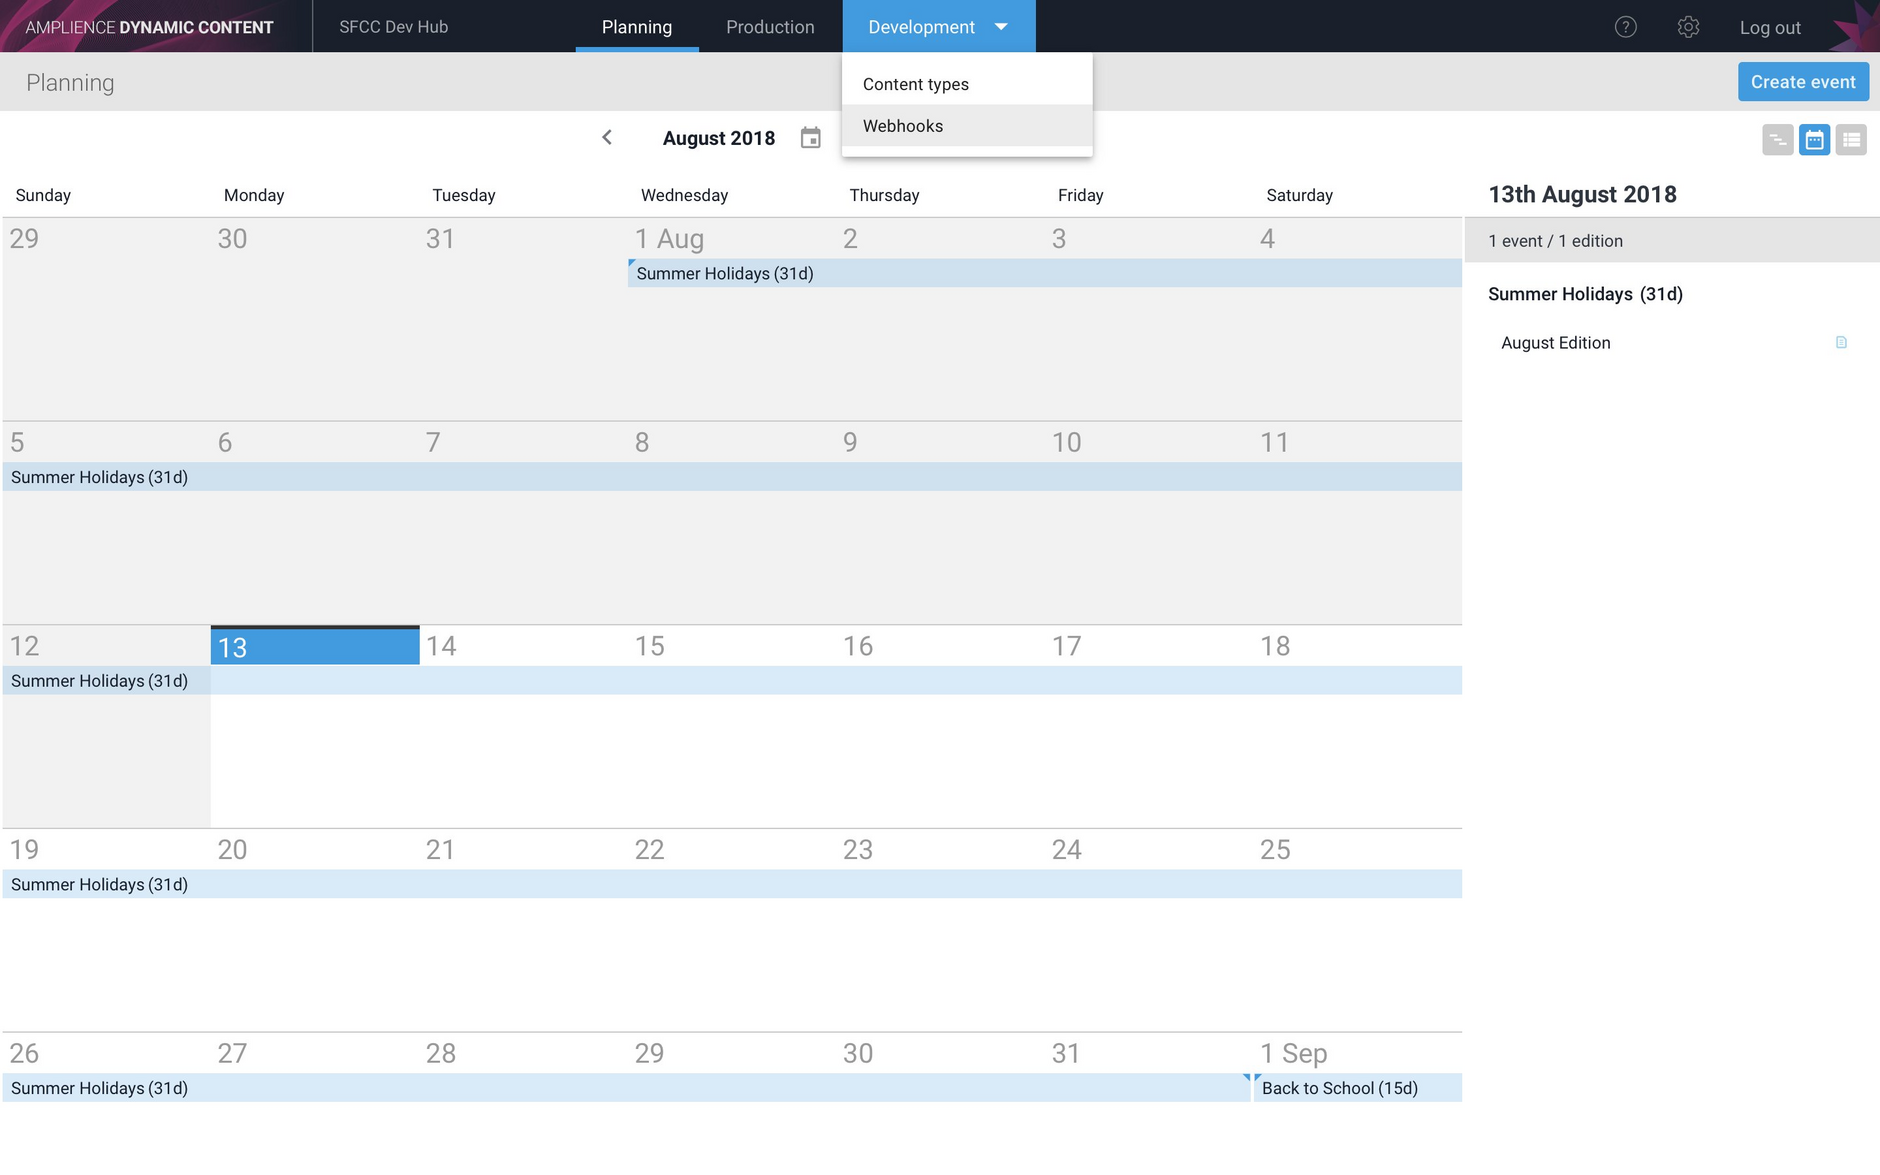Image resolution: width=1880 pixels, height=1175 pixels.
Task: Open the Production tab
Action: [770, 27]
